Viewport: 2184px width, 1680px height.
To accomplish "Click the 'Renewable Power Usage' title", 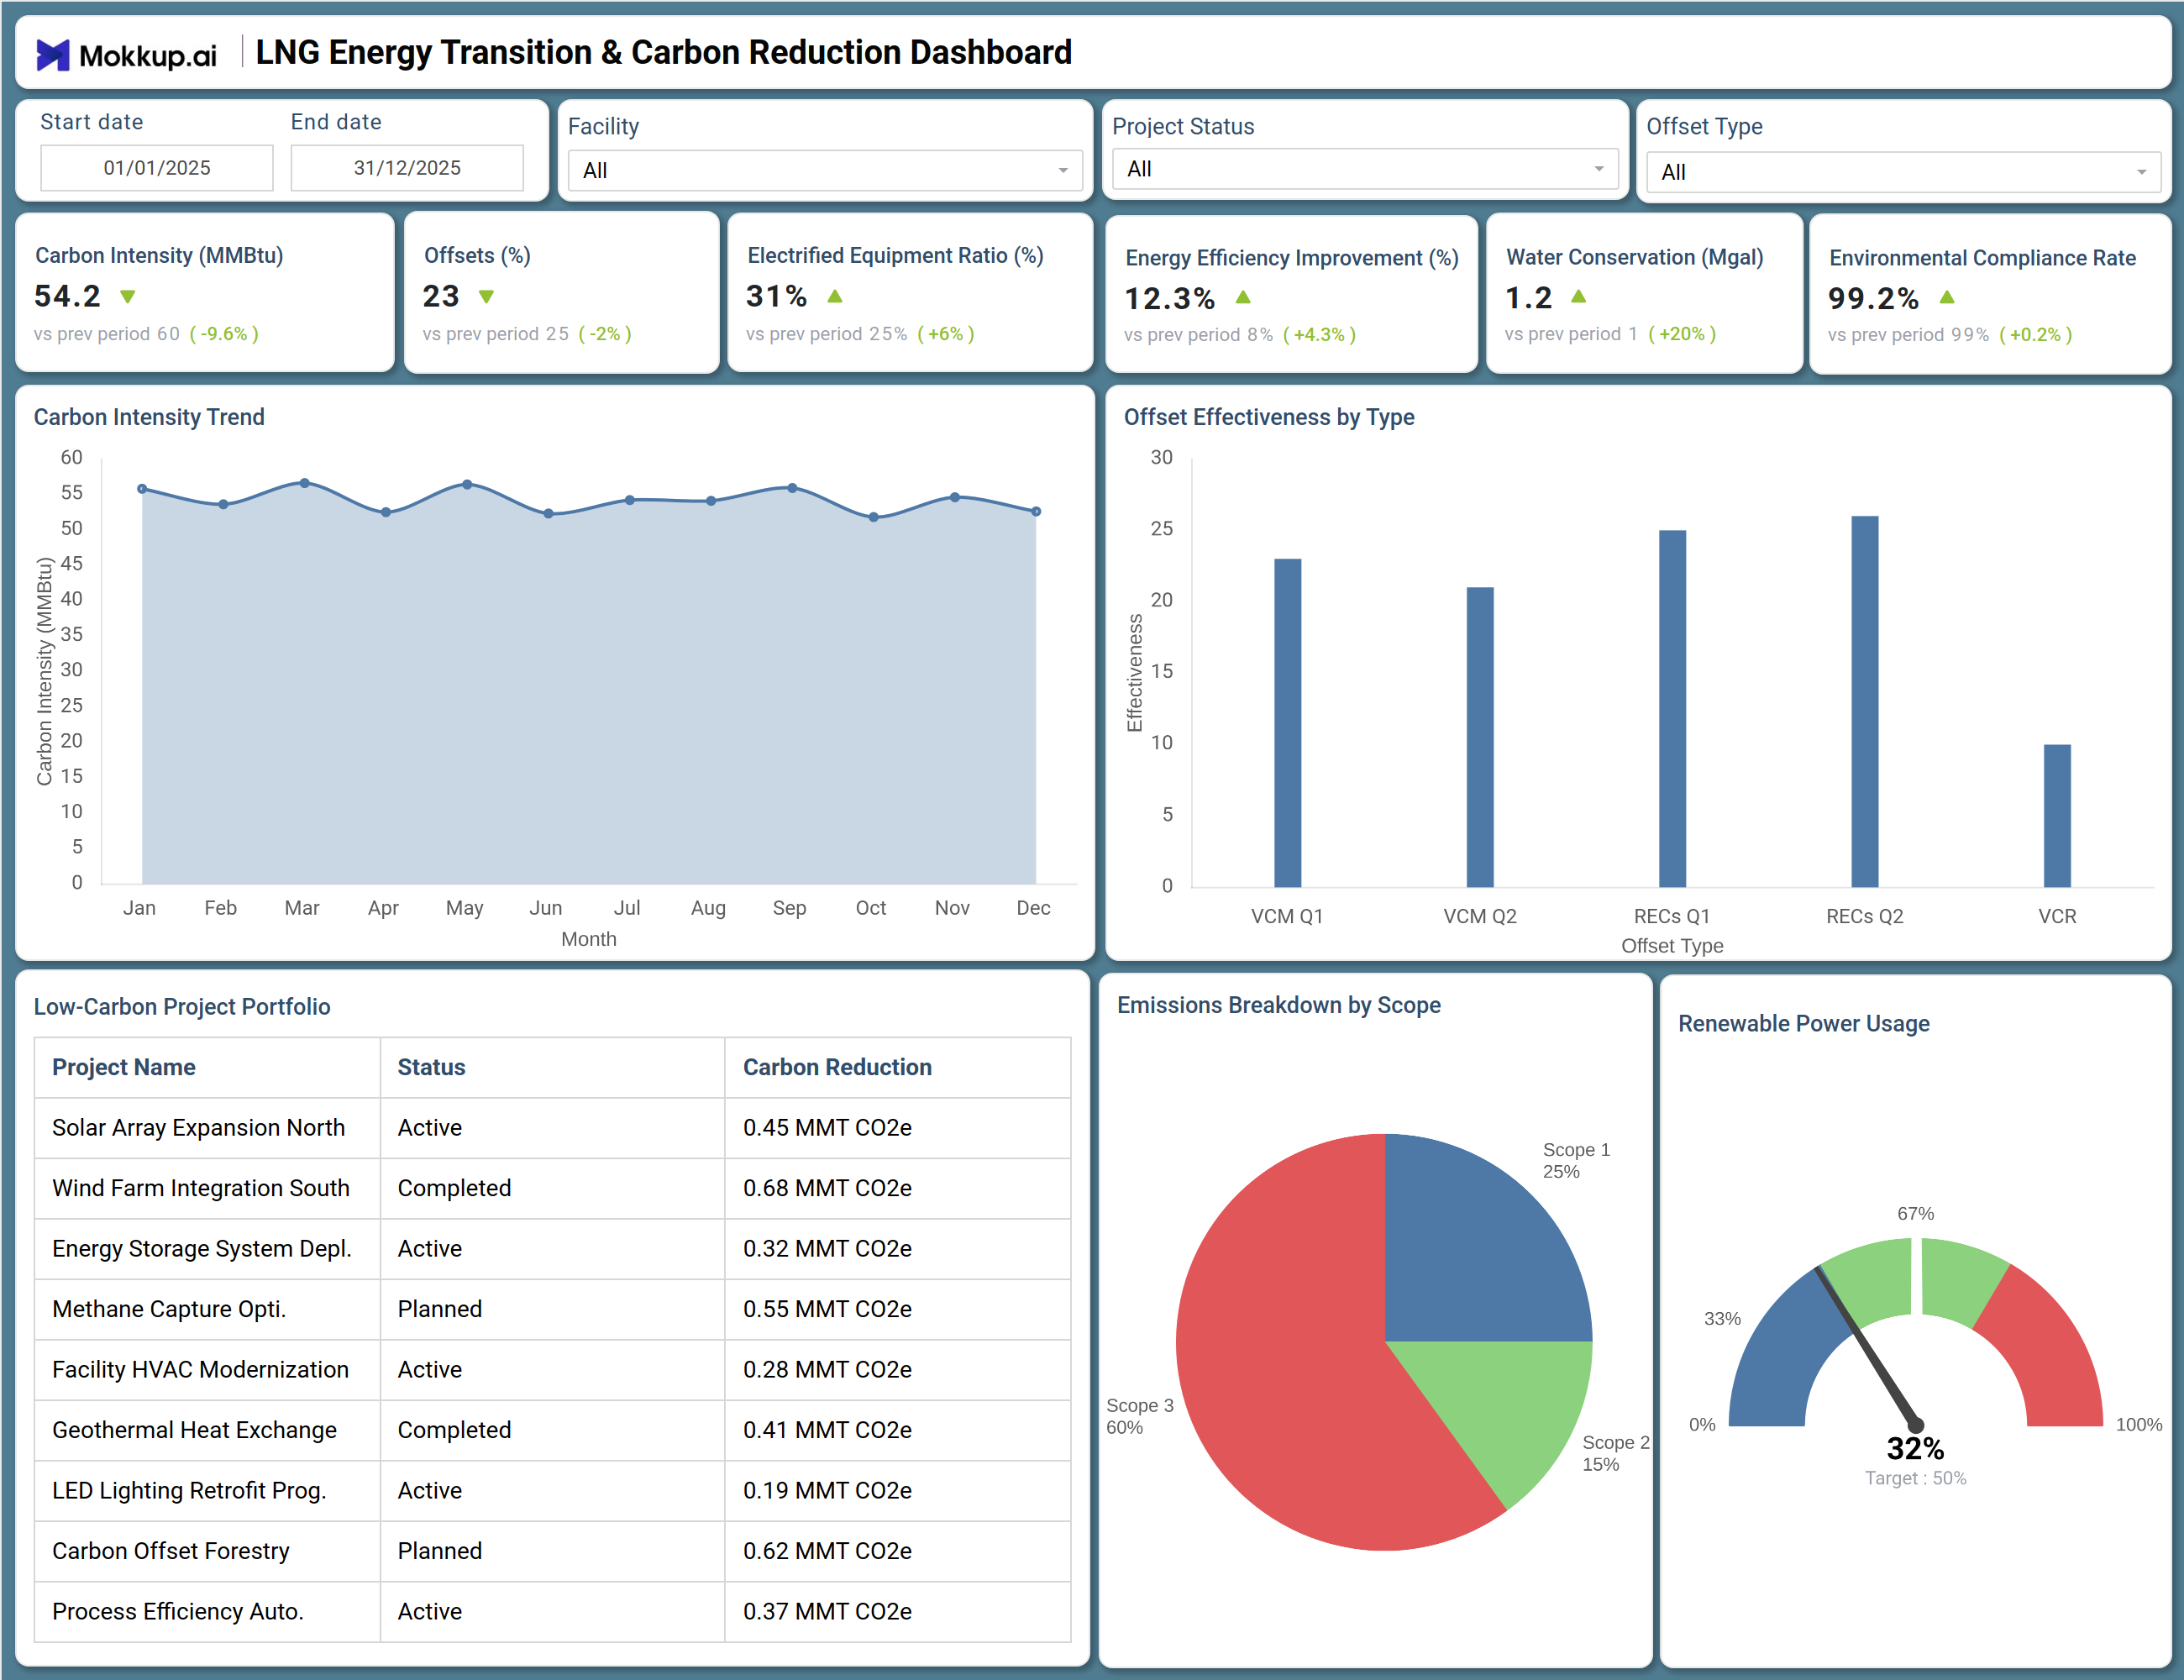I will coord(1804,1024).
